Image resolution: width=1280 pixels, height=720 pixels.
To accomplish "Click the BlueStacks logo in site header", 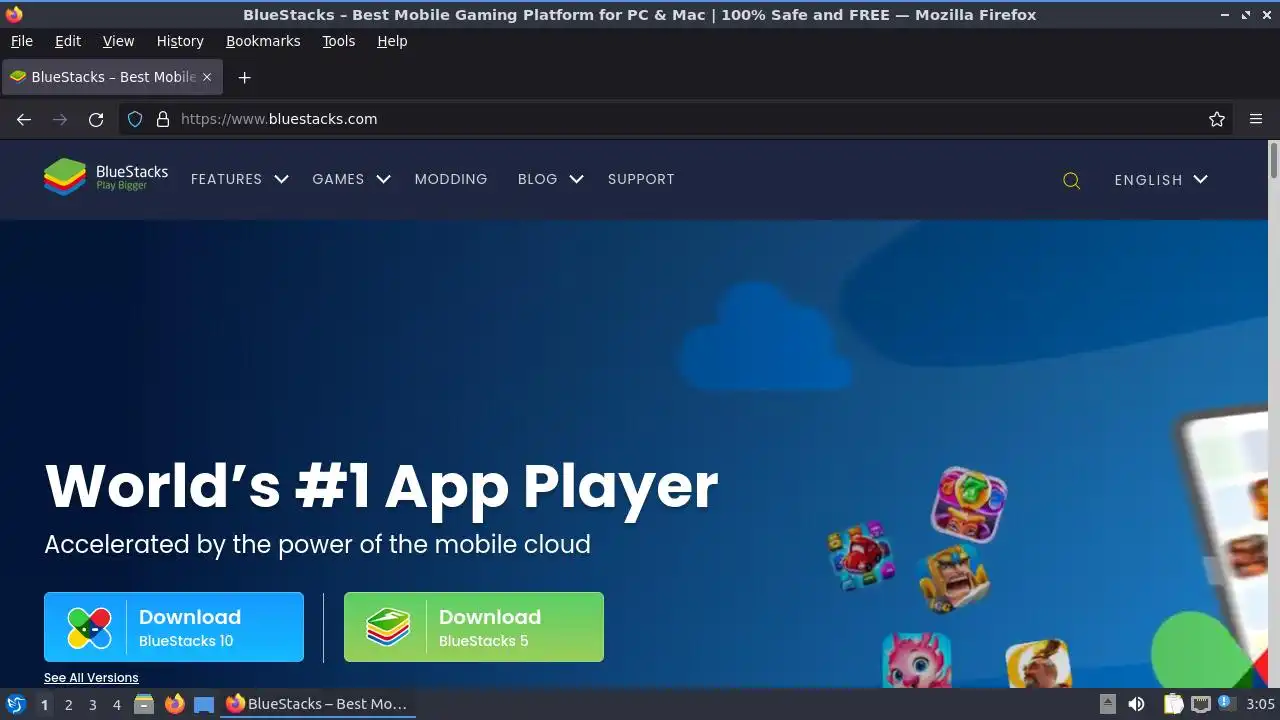I will [x=106, y=178].
